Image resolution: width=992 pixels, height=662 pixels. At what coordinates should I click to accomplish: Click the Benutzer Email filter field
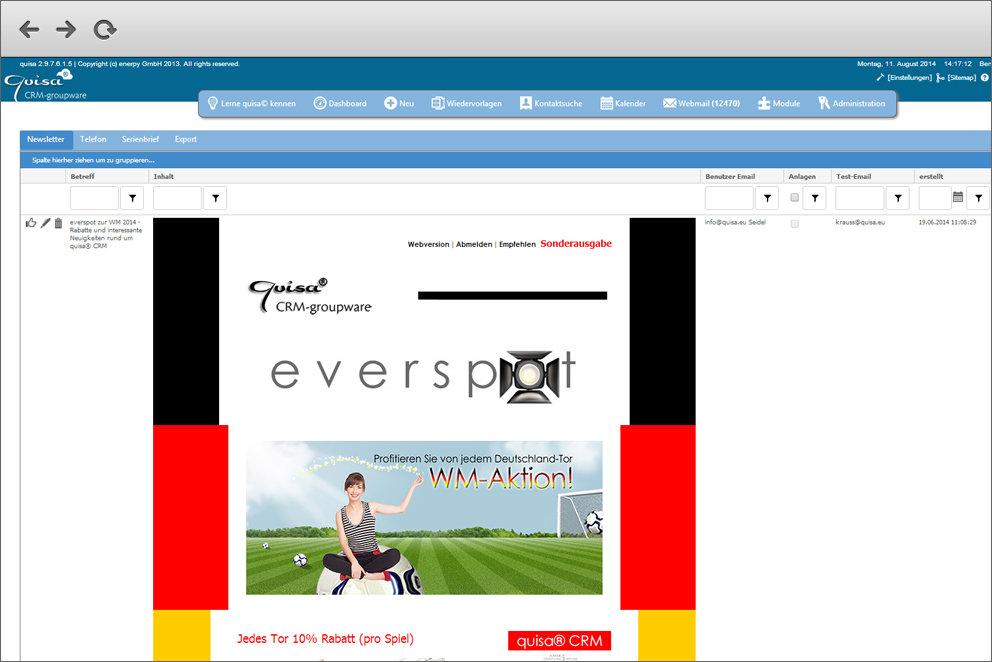click(729, 198)
